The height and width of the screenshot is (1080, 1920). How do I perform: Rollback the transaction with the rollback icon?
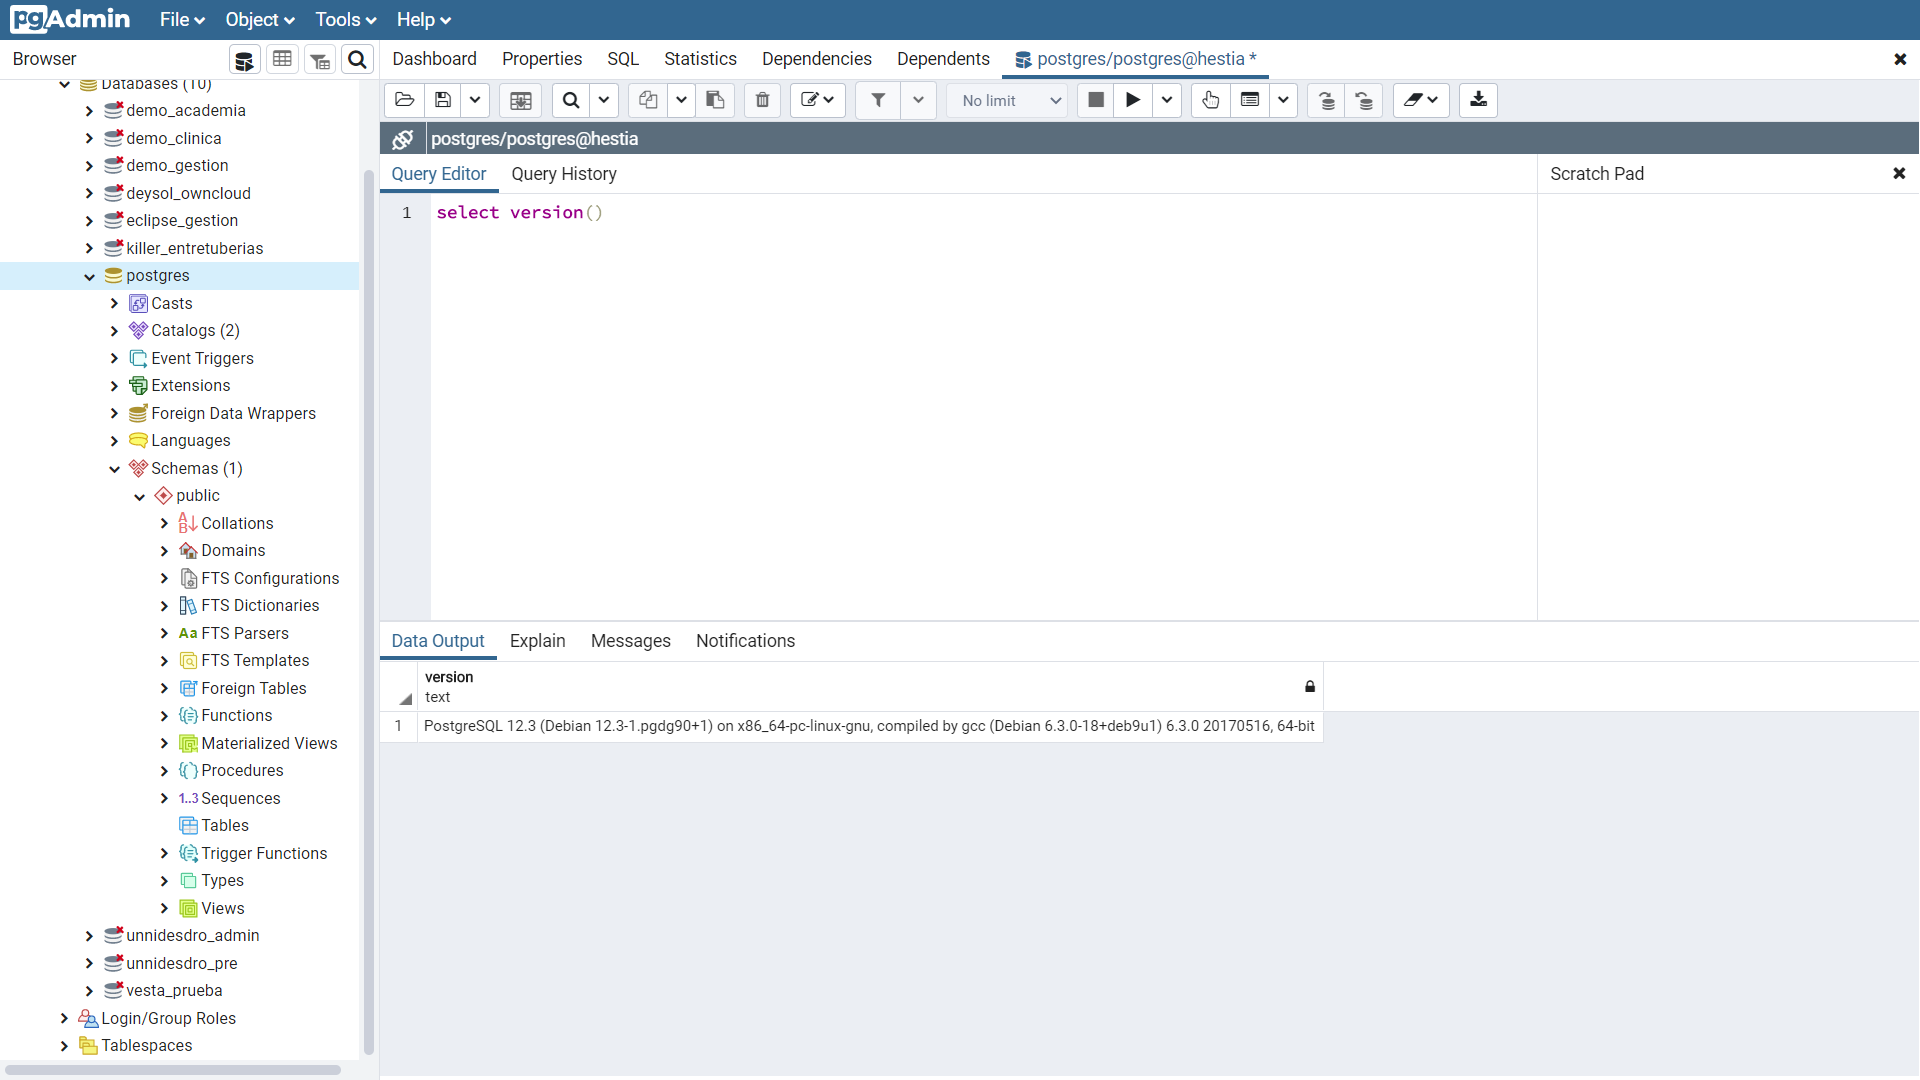1364,100
